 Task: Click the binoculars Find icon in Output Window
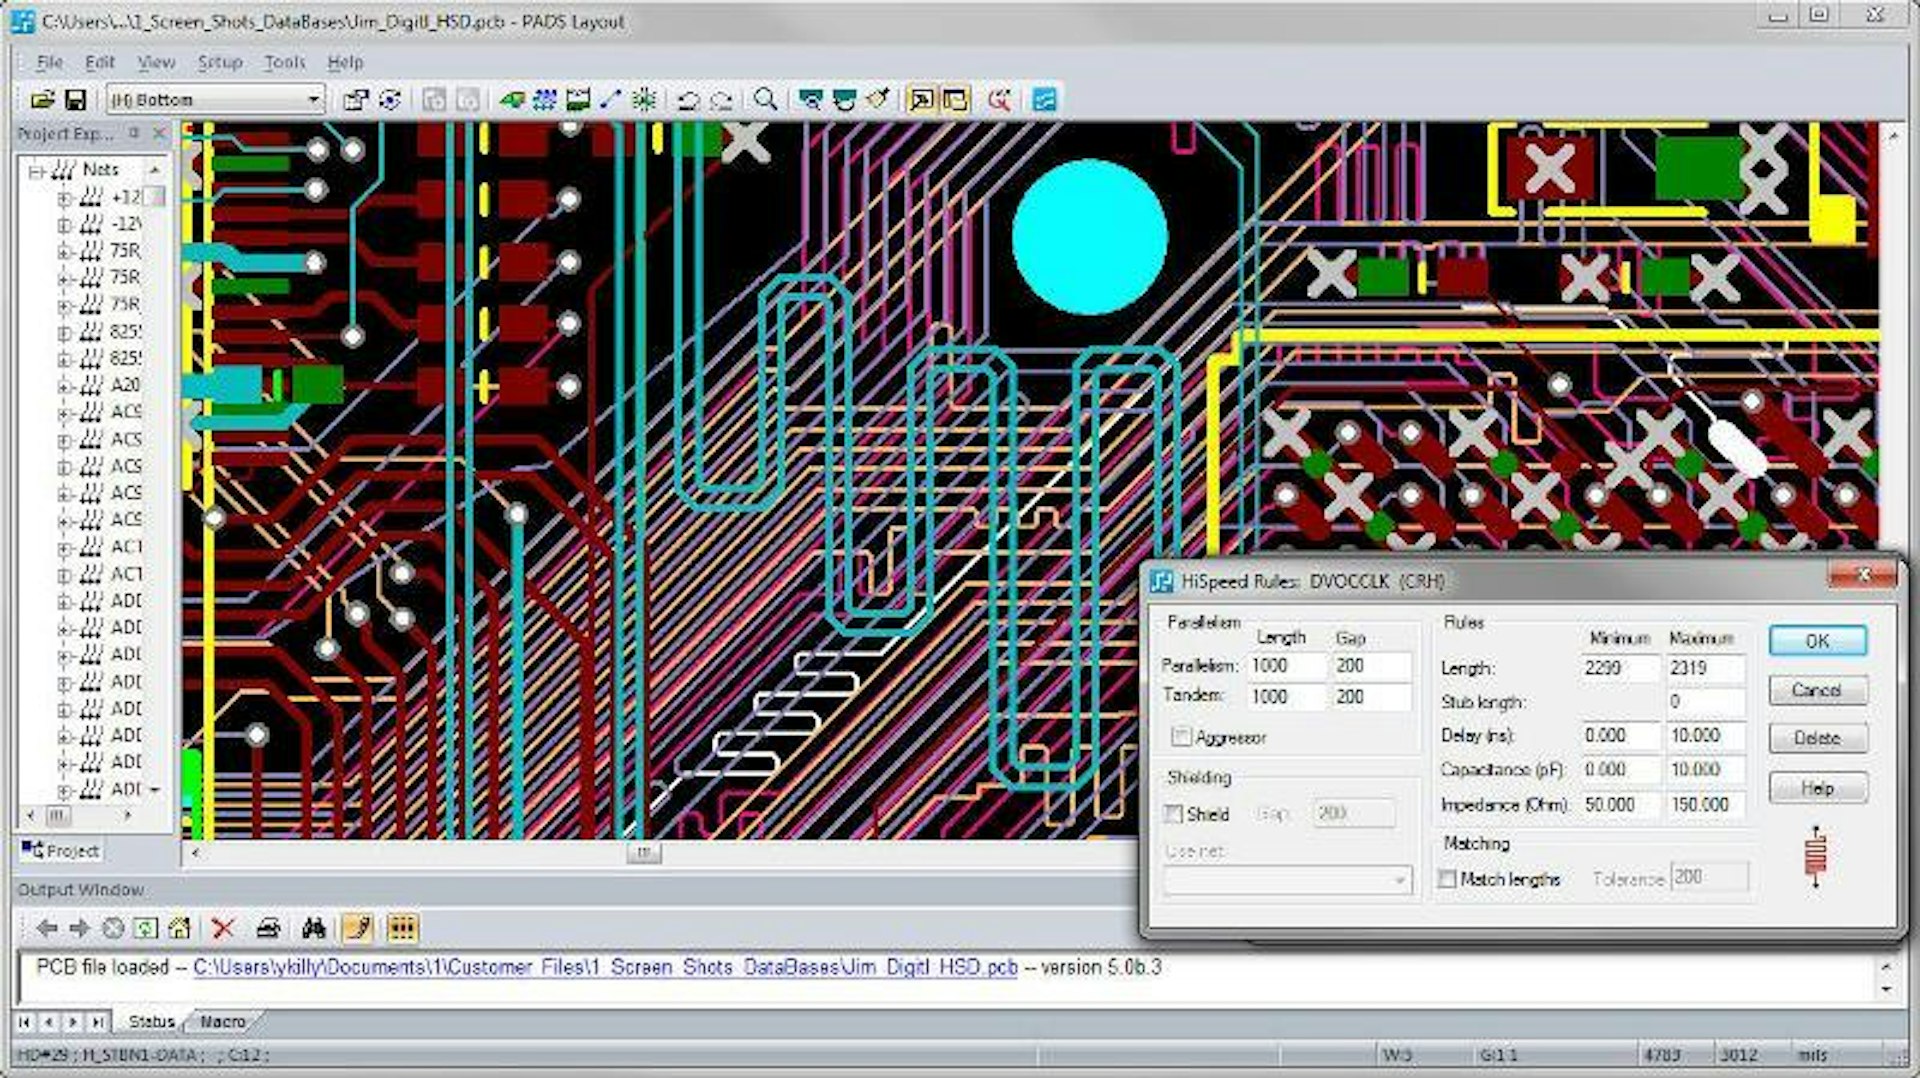pyautogui.click(x=313, y=929)
